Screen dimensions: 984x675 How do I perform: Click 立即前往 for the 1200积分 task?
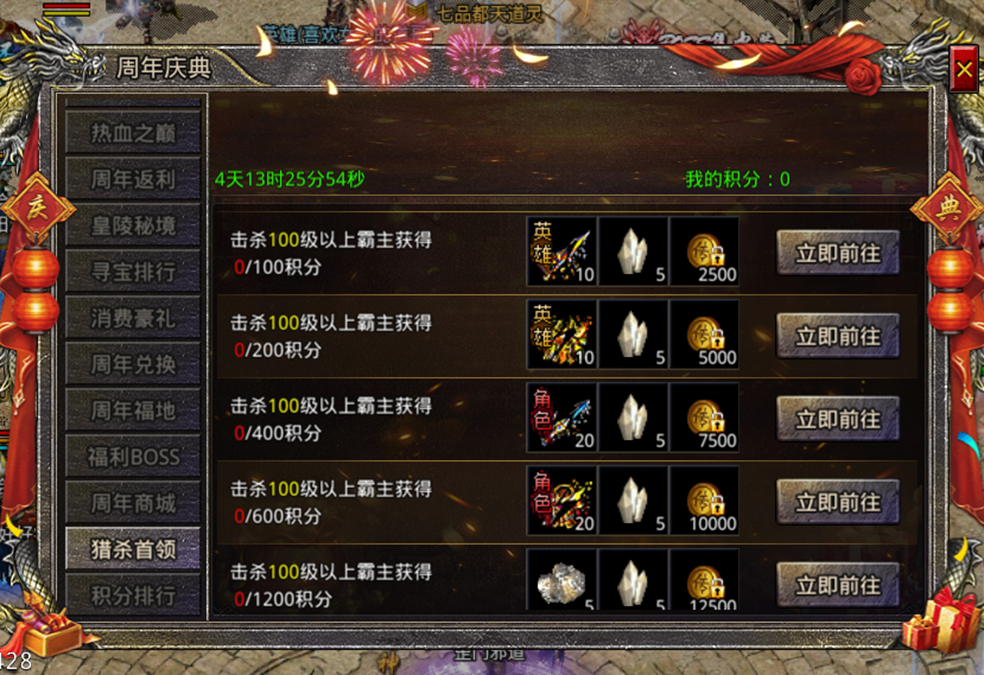pyautogui.click(x=838, y=585)
